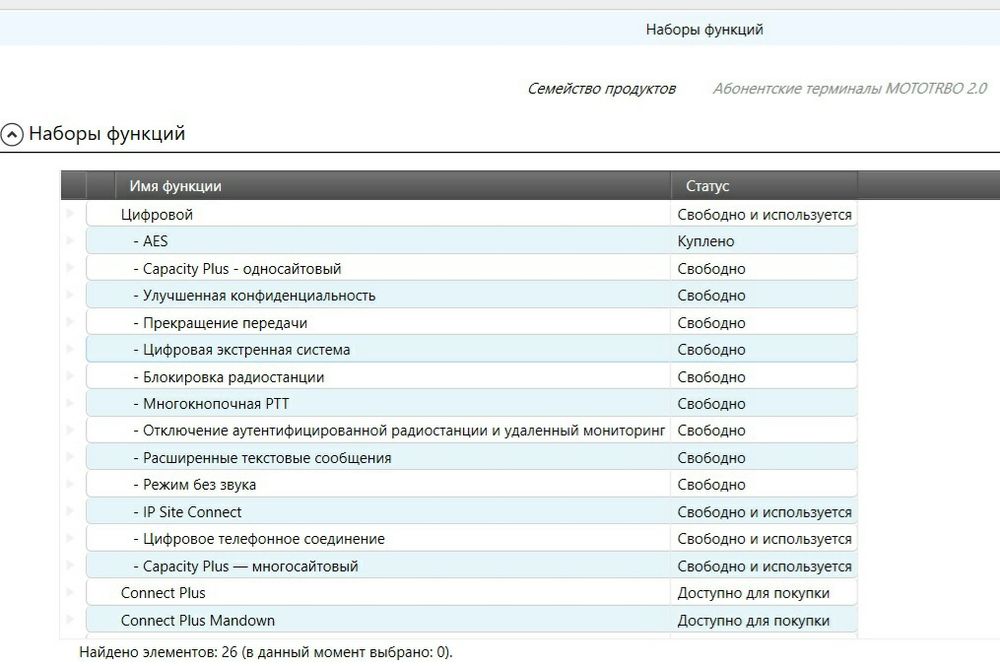Sort by the Имя функции column header
Screen dimensions: 1000x666
click(175, 186)
